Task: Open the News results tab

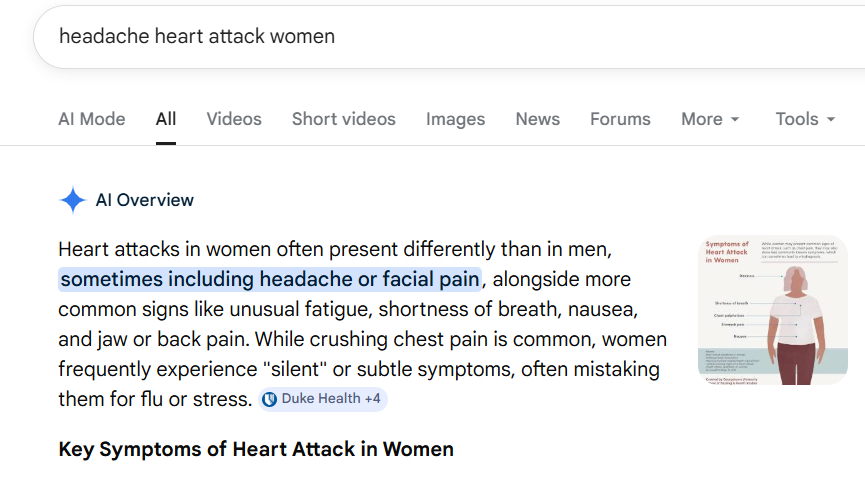Action: coord(537,119)
